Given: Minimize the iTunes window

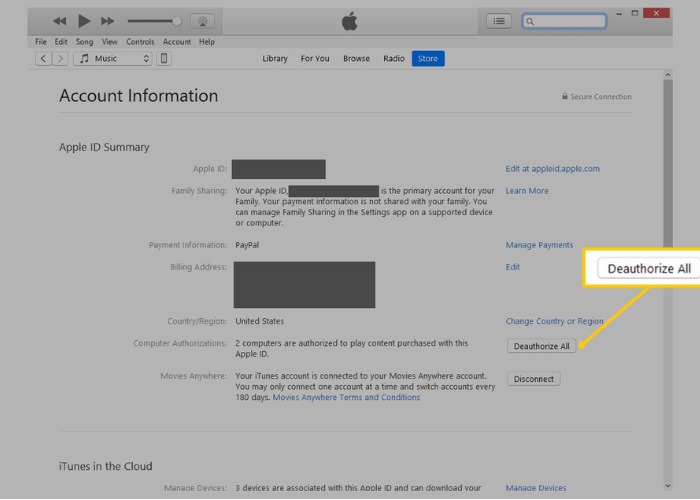Looking at the screenshot, I should [x=619, y=13].
